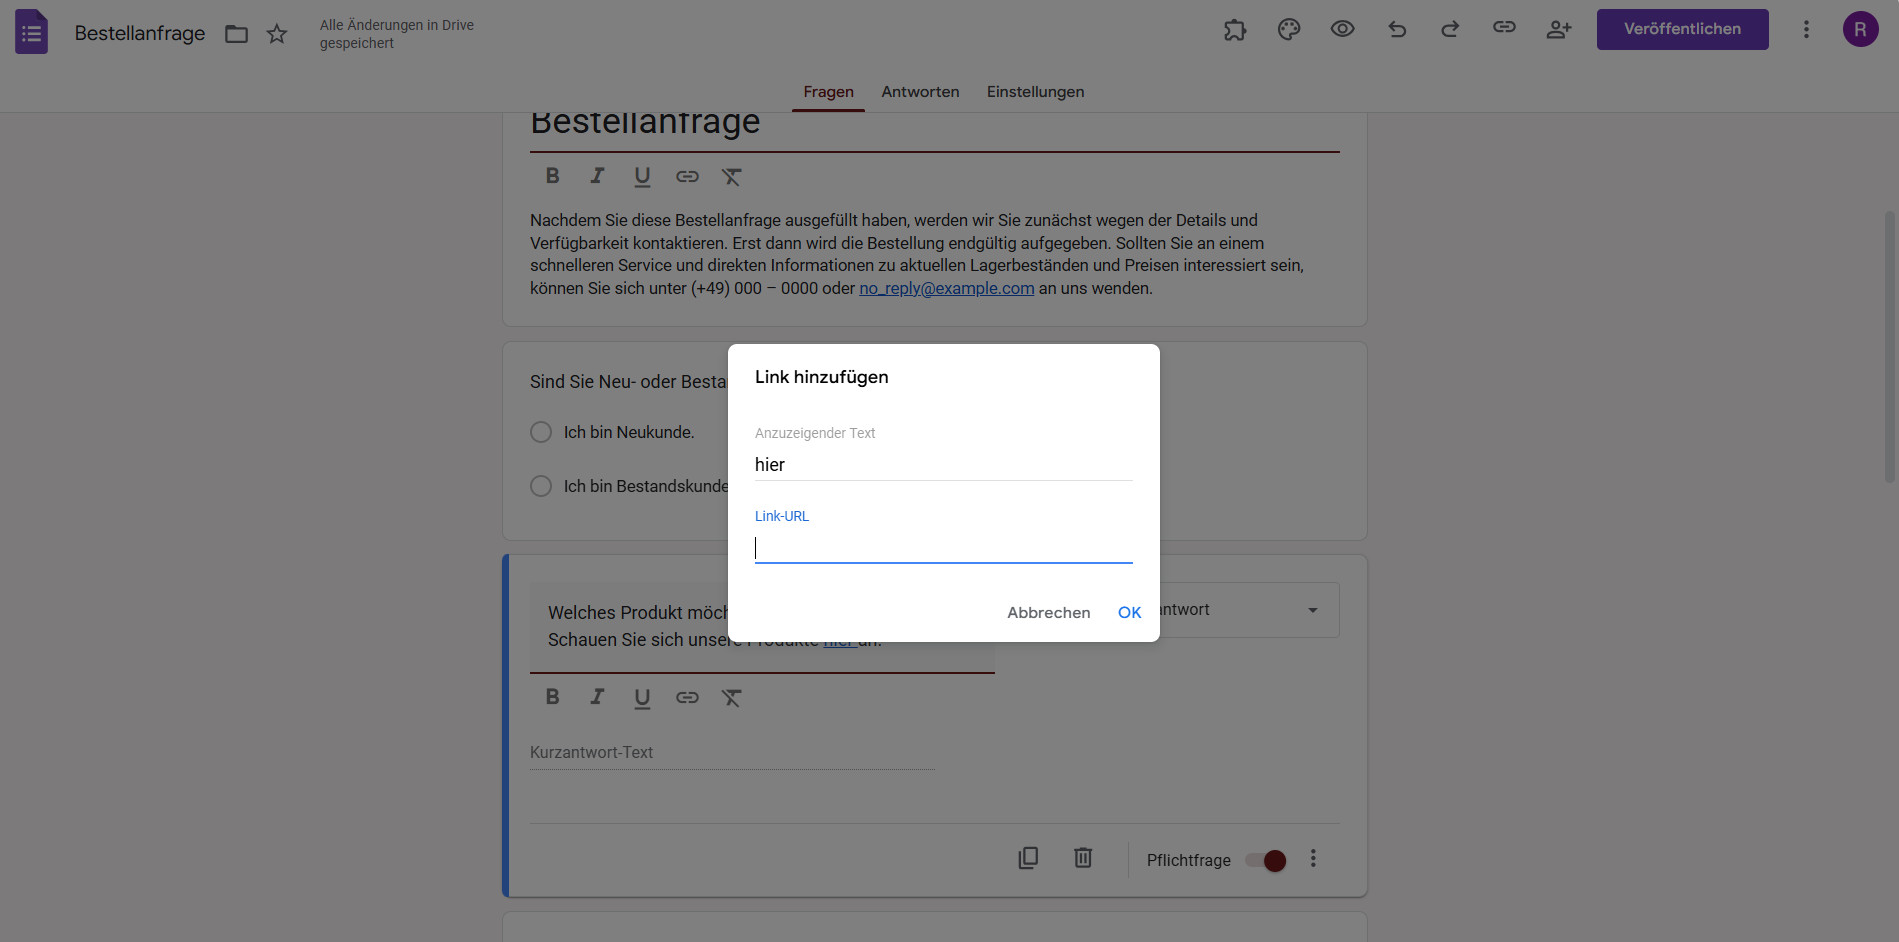Open the add-ons puzzle icon
The height and width of the screenshot is (942, 1899).
tap(1234, 29)
